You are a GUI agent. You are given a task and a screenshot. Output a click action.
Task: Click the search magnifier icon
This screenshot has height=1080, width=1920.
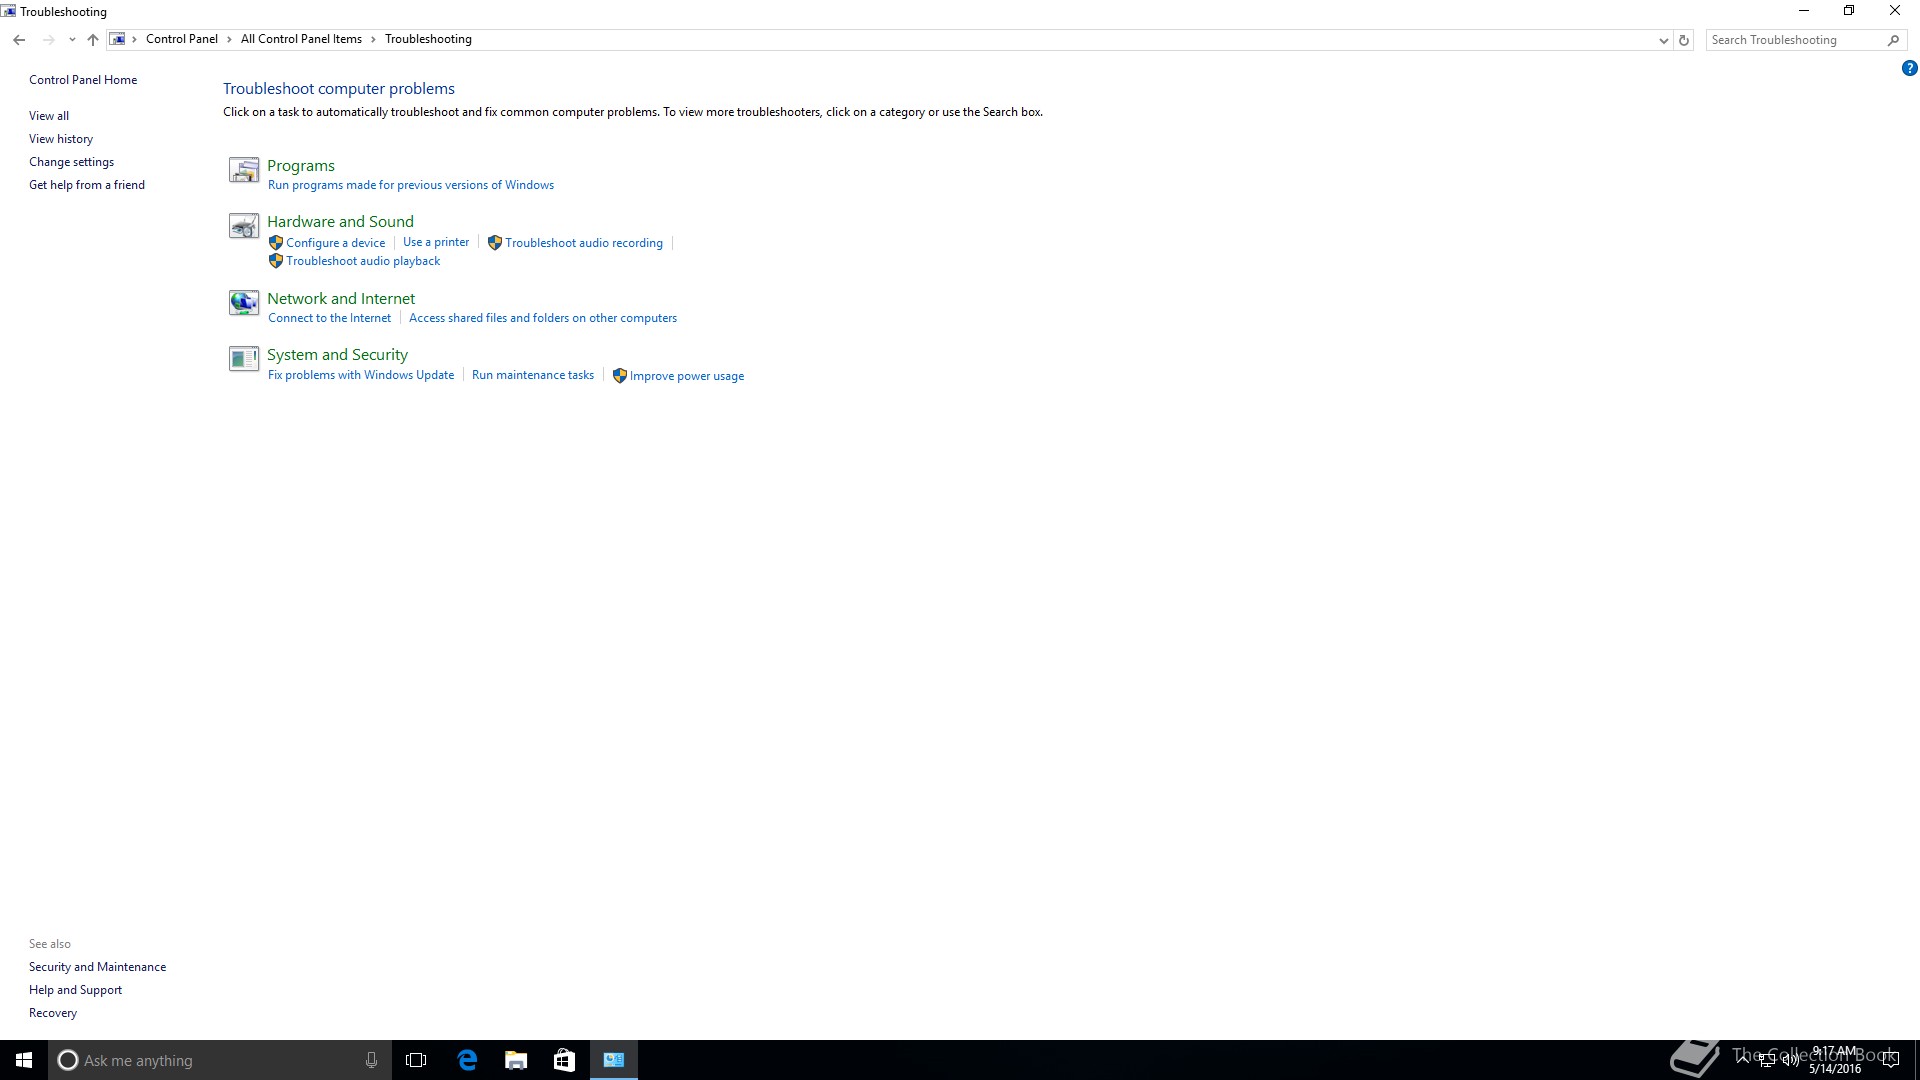pyautogui.click(x=1893, y=40)
